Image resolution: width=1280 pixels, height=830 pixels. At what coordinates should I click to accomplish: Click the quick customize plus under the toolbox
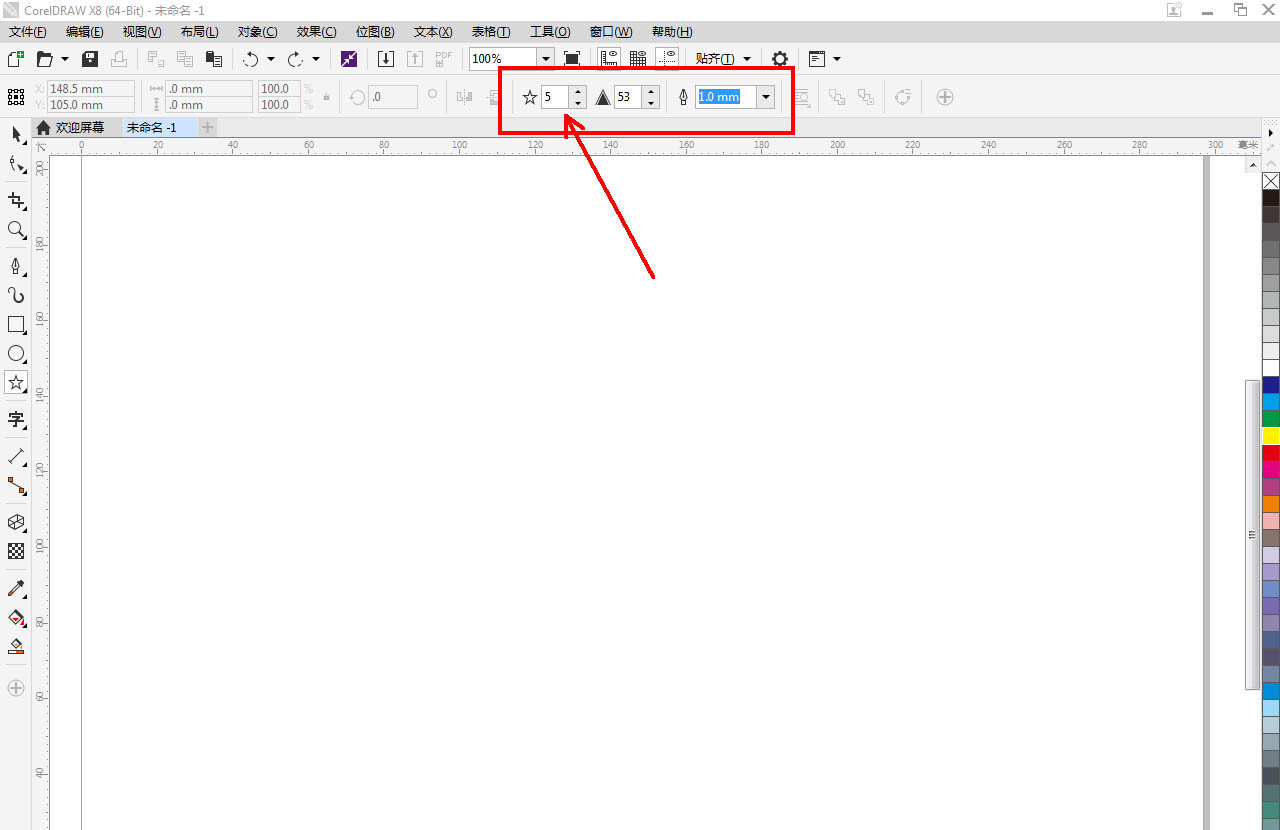pyautogui.click(x=16, y=688)
